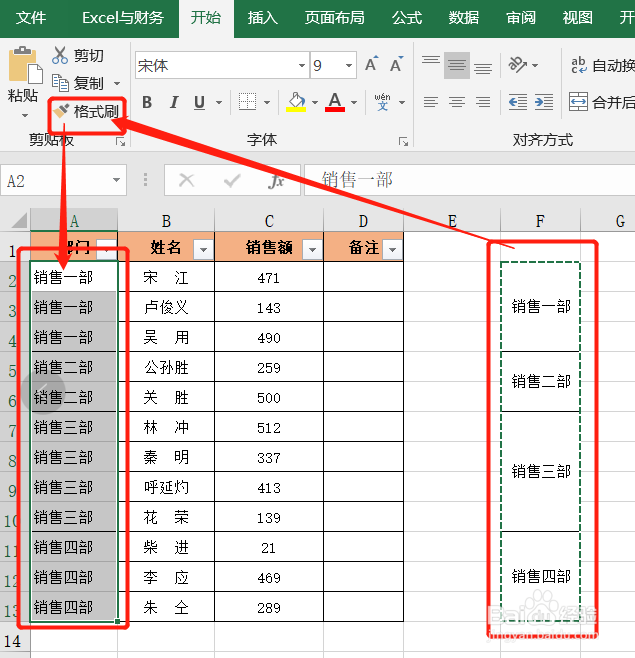Open the paste options dropdown arrow
Image resolution: width=635 pixels, height=658 pixels.
click(25, 115)
